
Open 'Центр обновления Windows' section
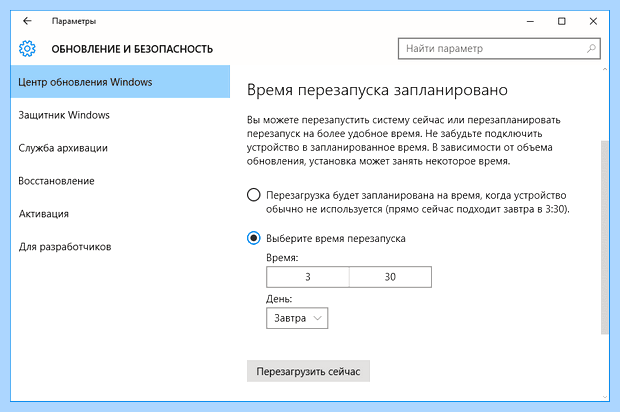point(120,82)
